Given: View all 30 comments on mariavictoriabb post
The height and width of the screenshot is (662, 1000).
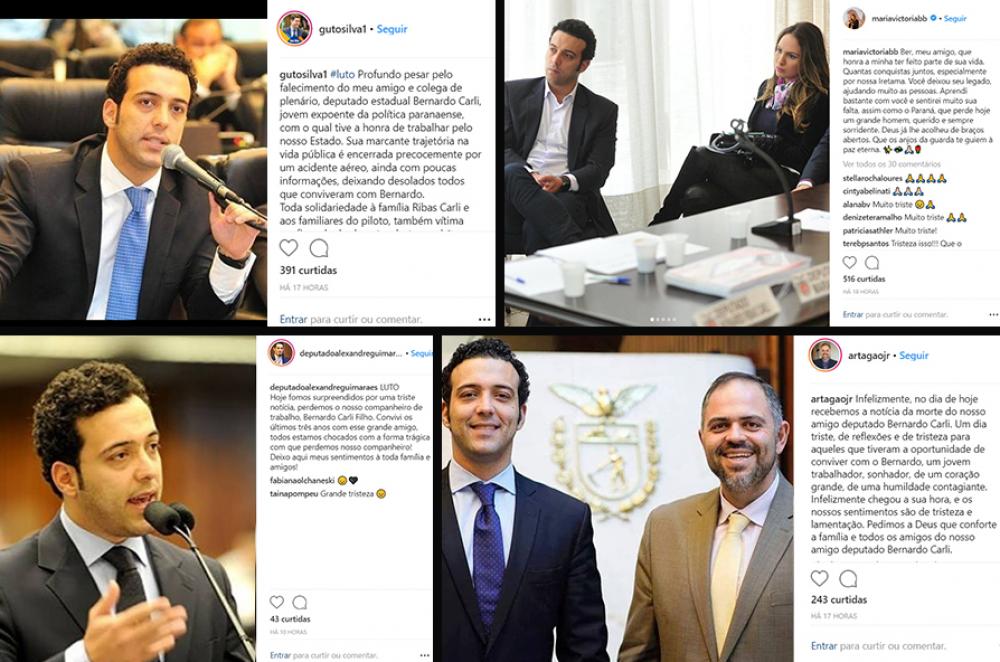Looking at the screenshot, I should click(x=892, y=164).
